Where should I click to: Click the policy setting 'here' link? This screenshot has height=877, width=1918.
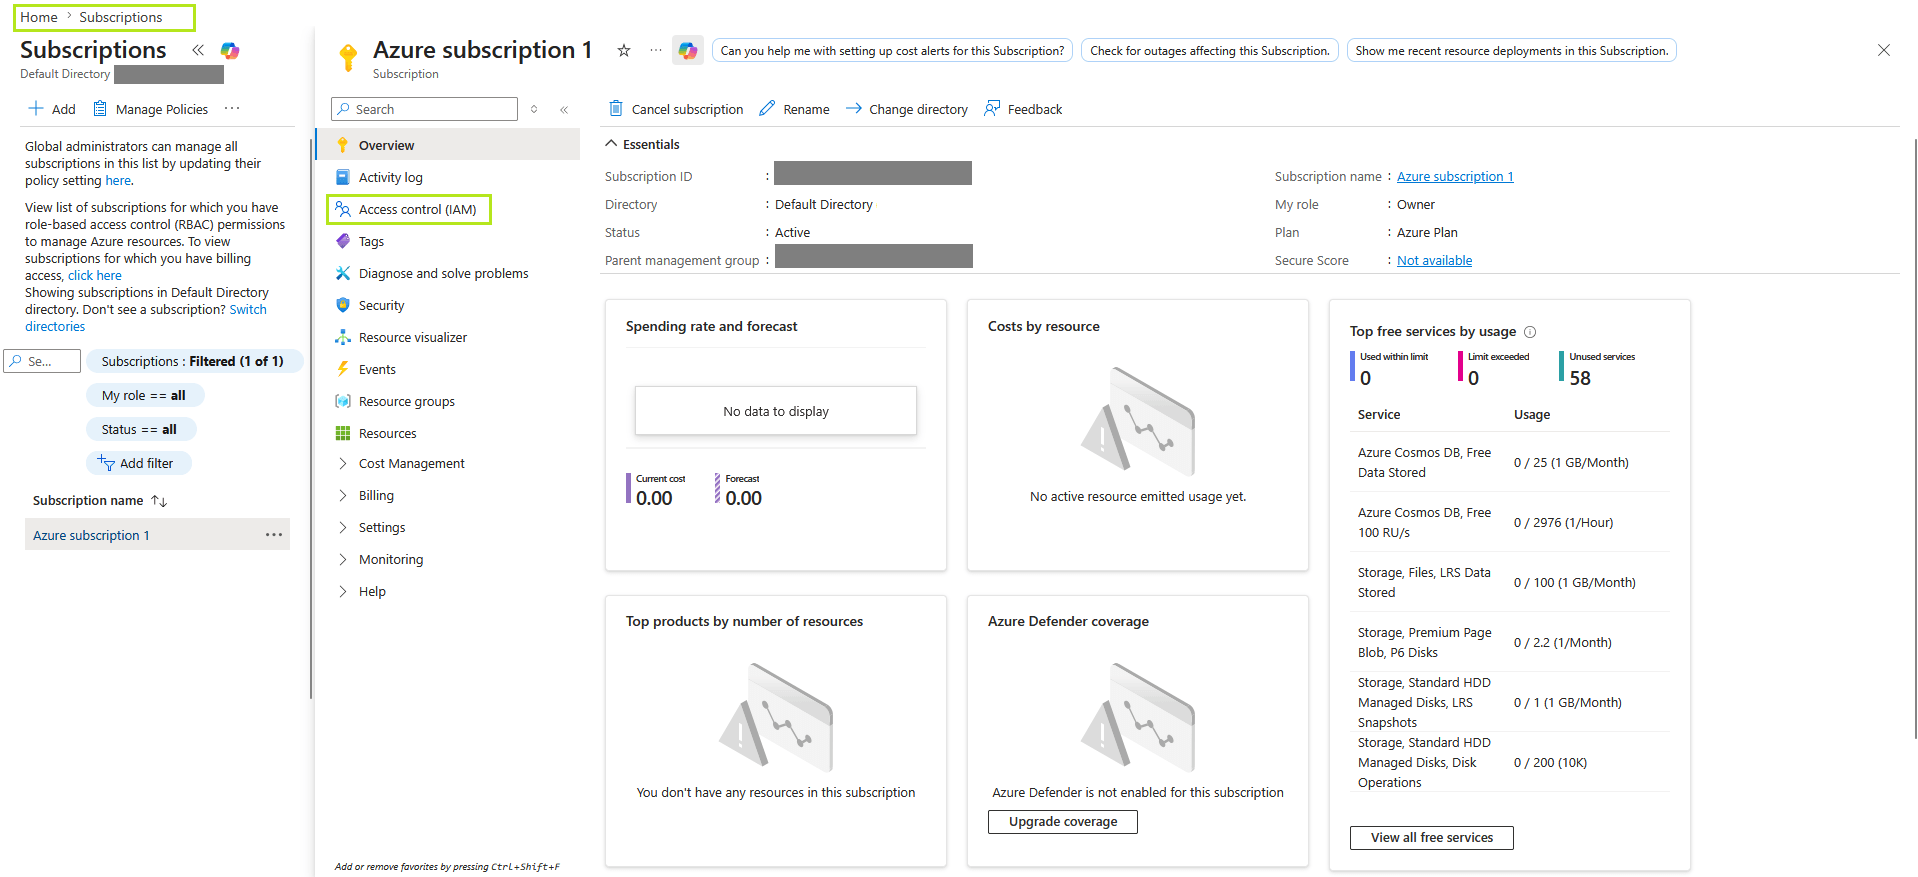coord(118,181)
